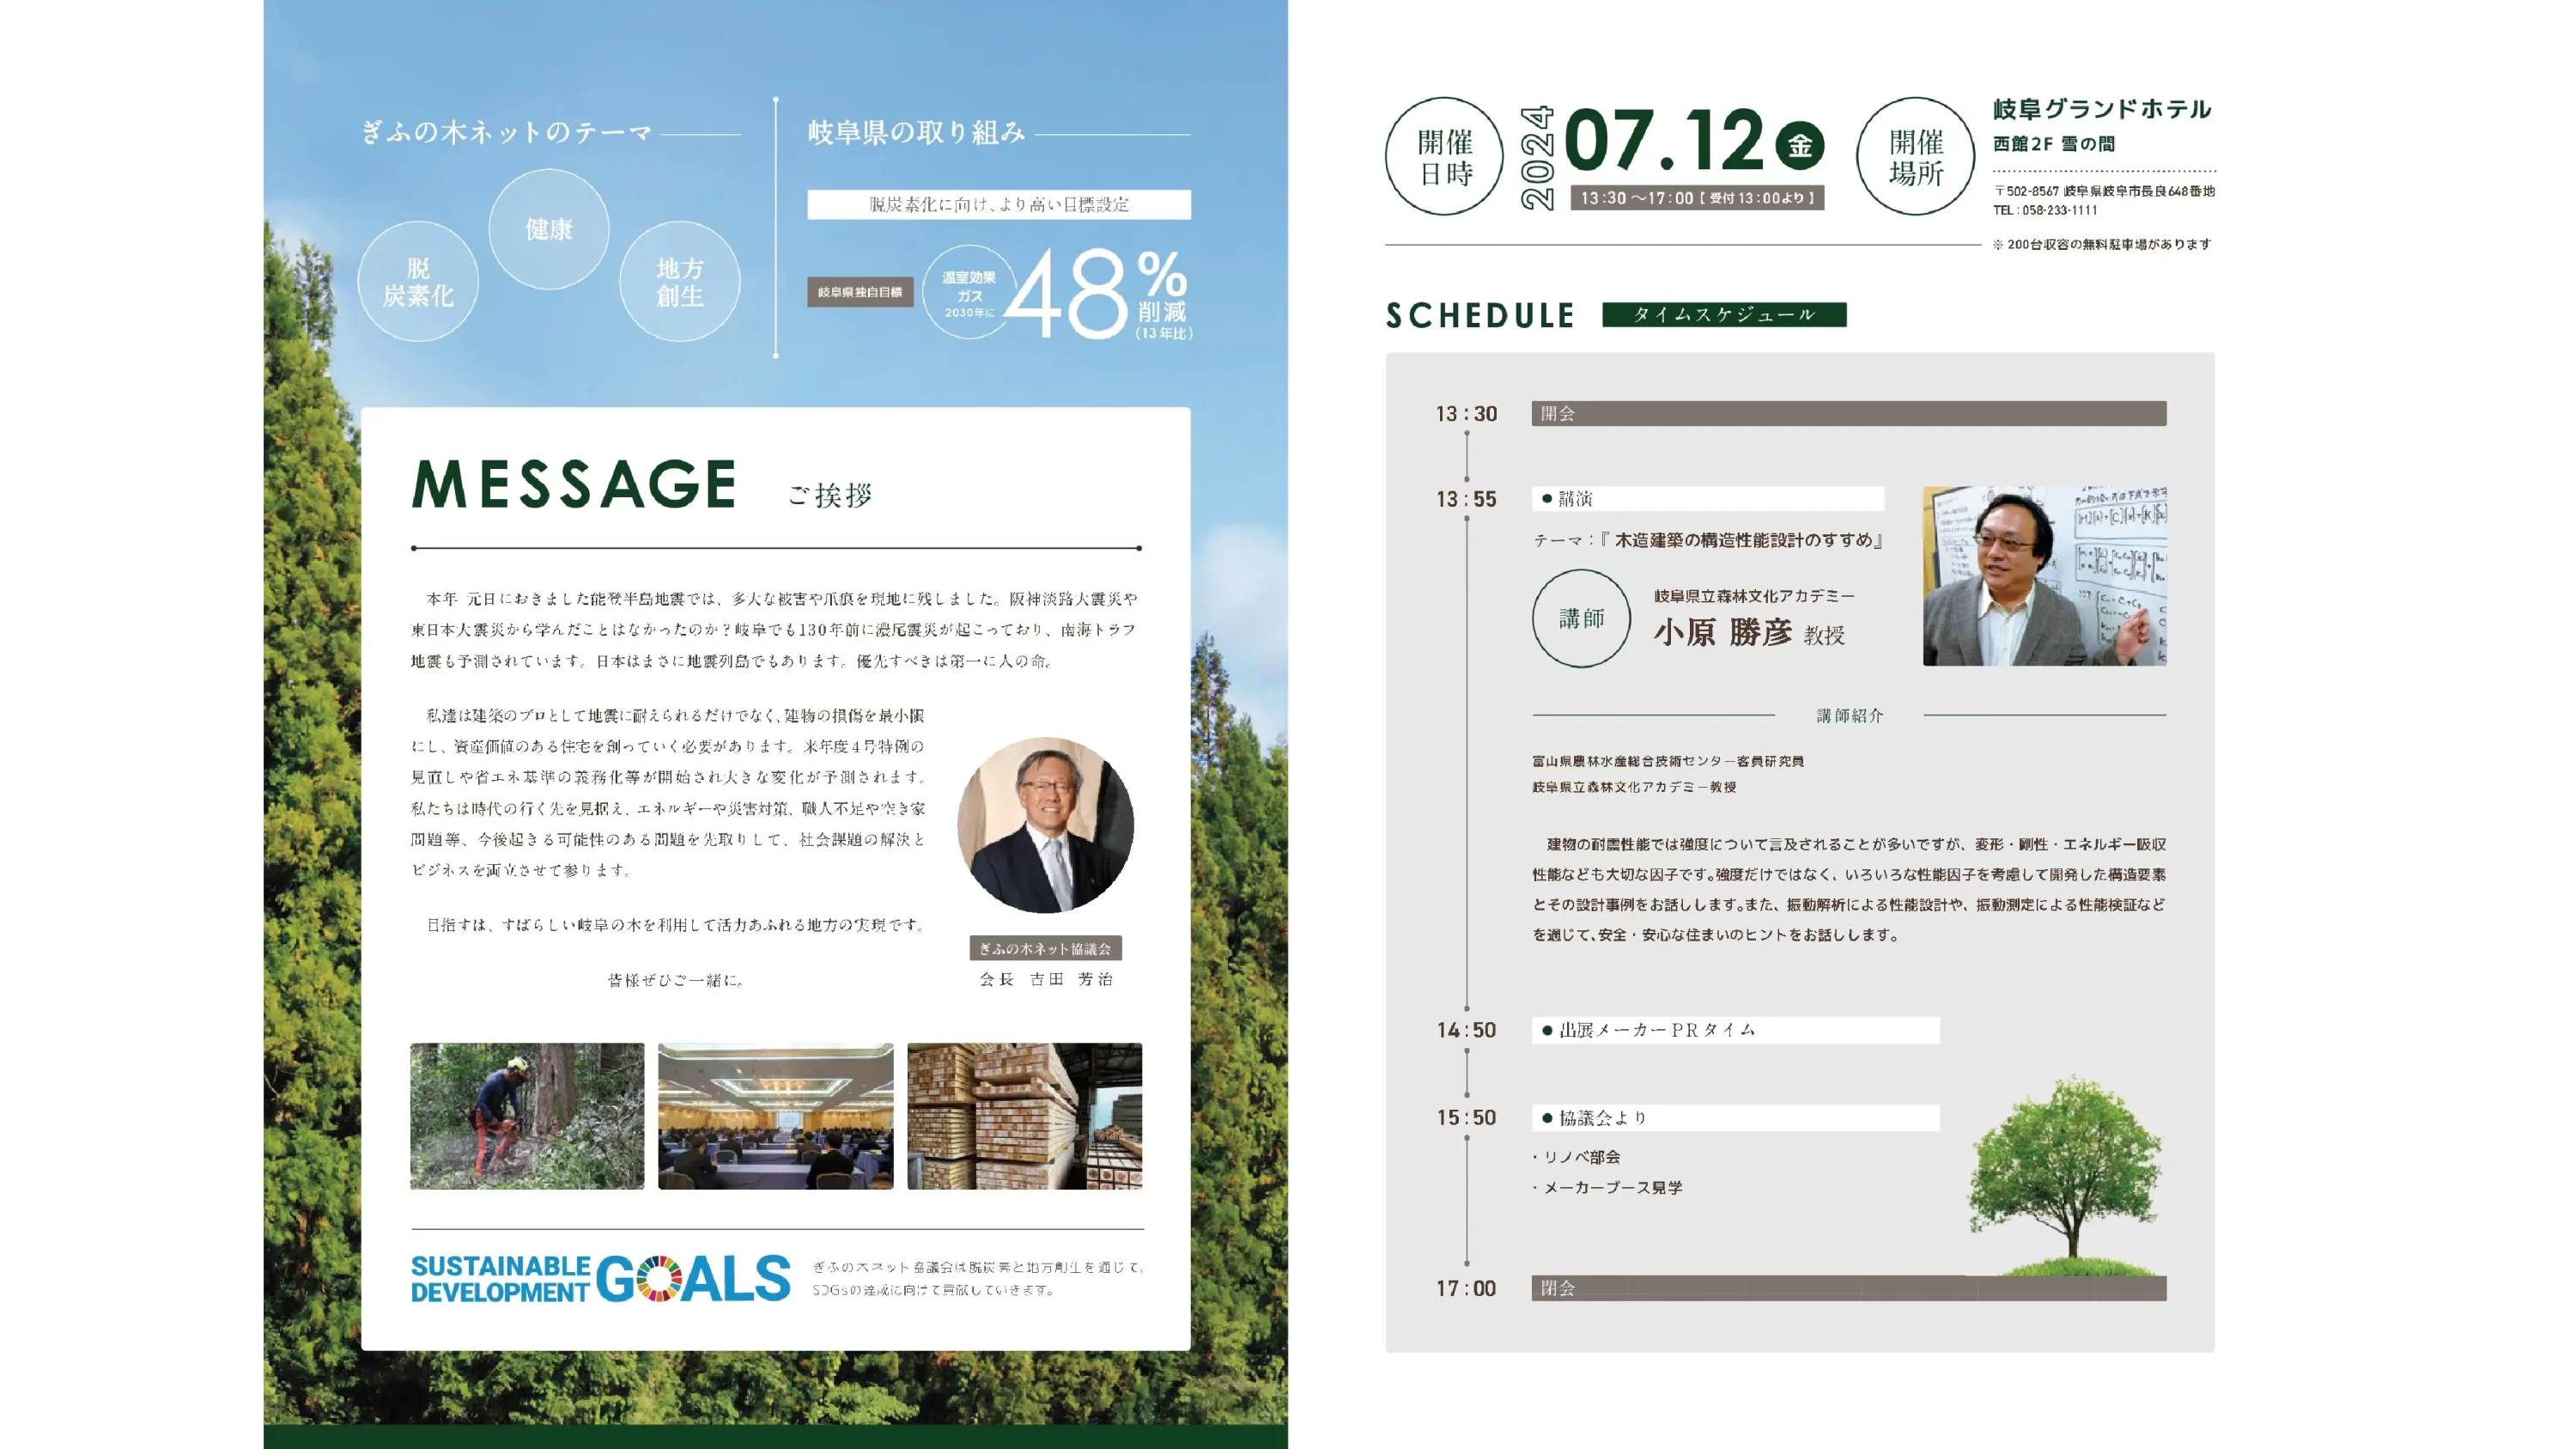Click the 13:30～17:00 time banner
The width and height of the screenshot is (2576, 1449).
[x=1697, y=198]
